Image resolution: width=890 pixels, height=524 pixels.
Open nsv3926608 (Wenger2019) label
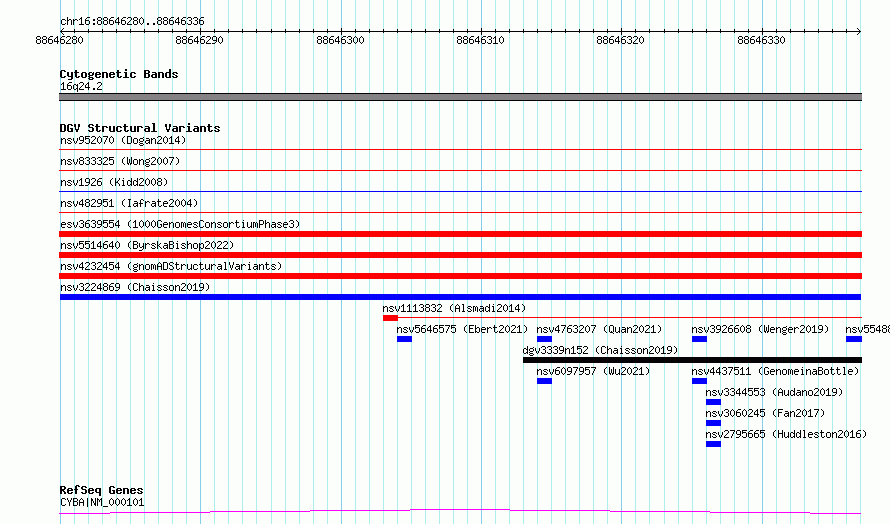click(x=760, y=329)
